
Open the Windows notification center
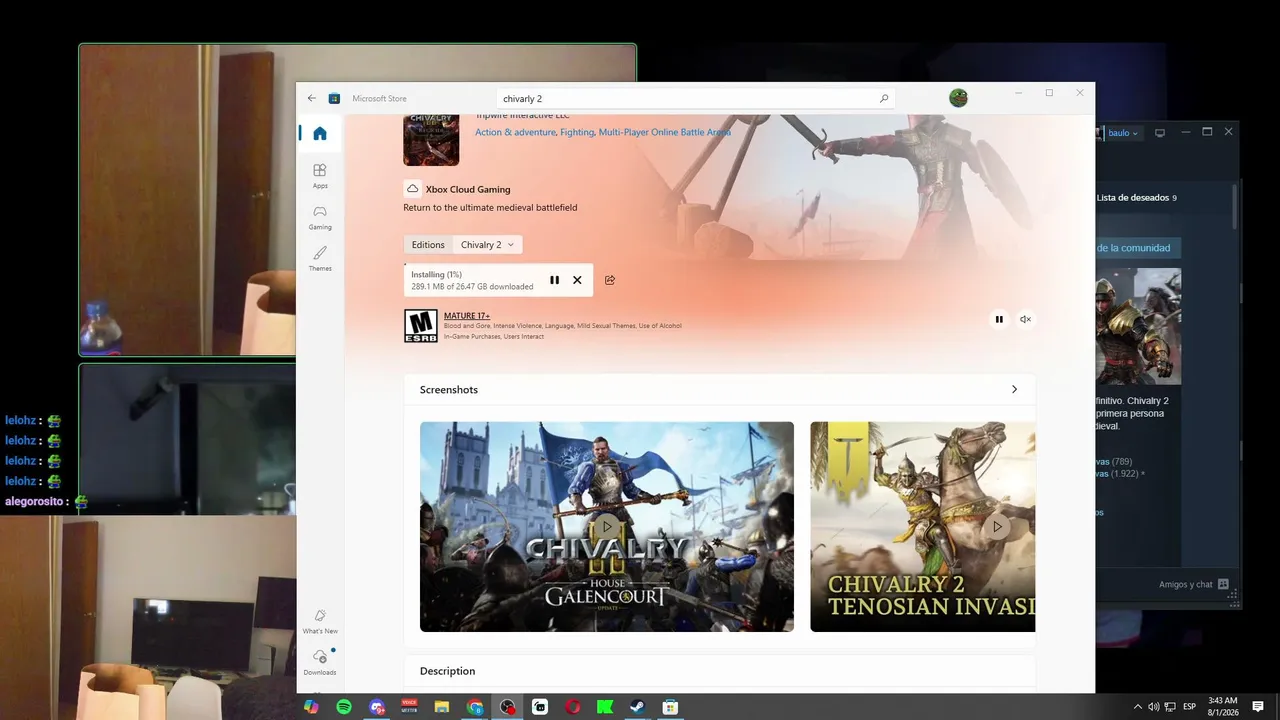tap(1258, 707)
